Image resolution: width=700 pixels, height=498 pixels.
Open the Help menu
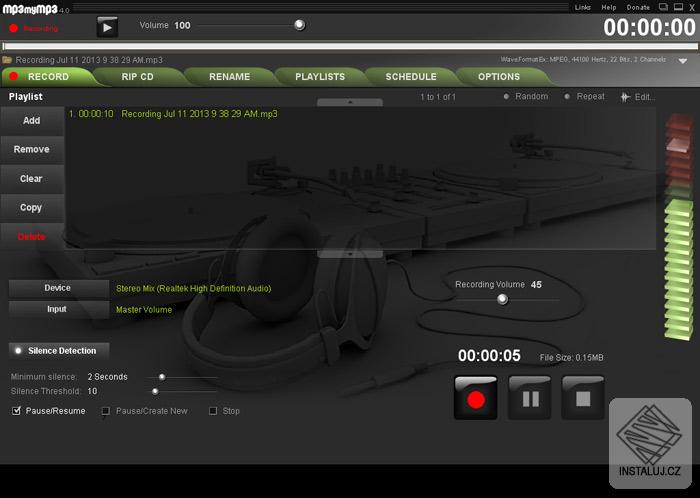coord(608,7)
